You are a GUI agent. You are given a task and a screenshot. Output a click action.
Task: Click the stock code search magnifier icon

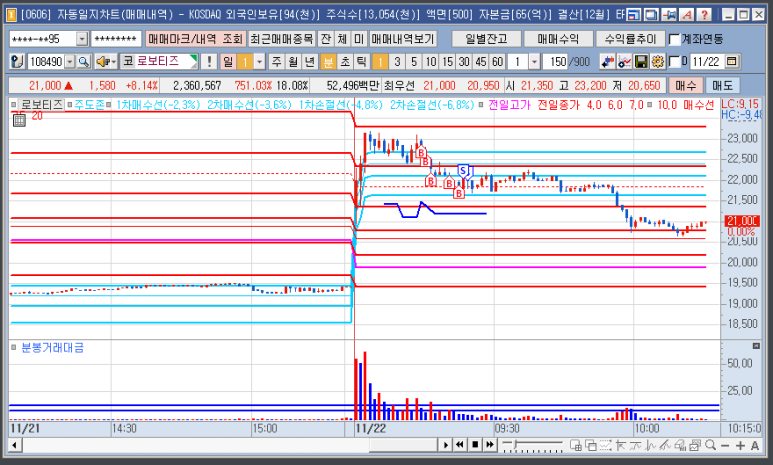84,62
